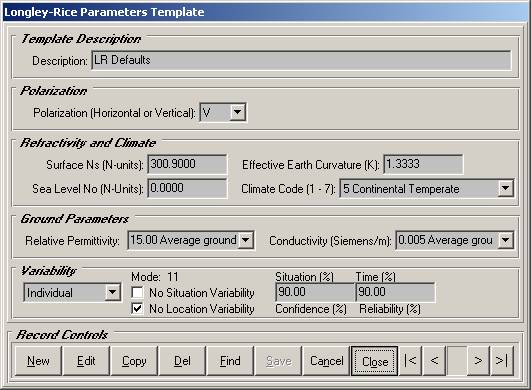Click the grayed-out Save button

[x=278, y=361]
